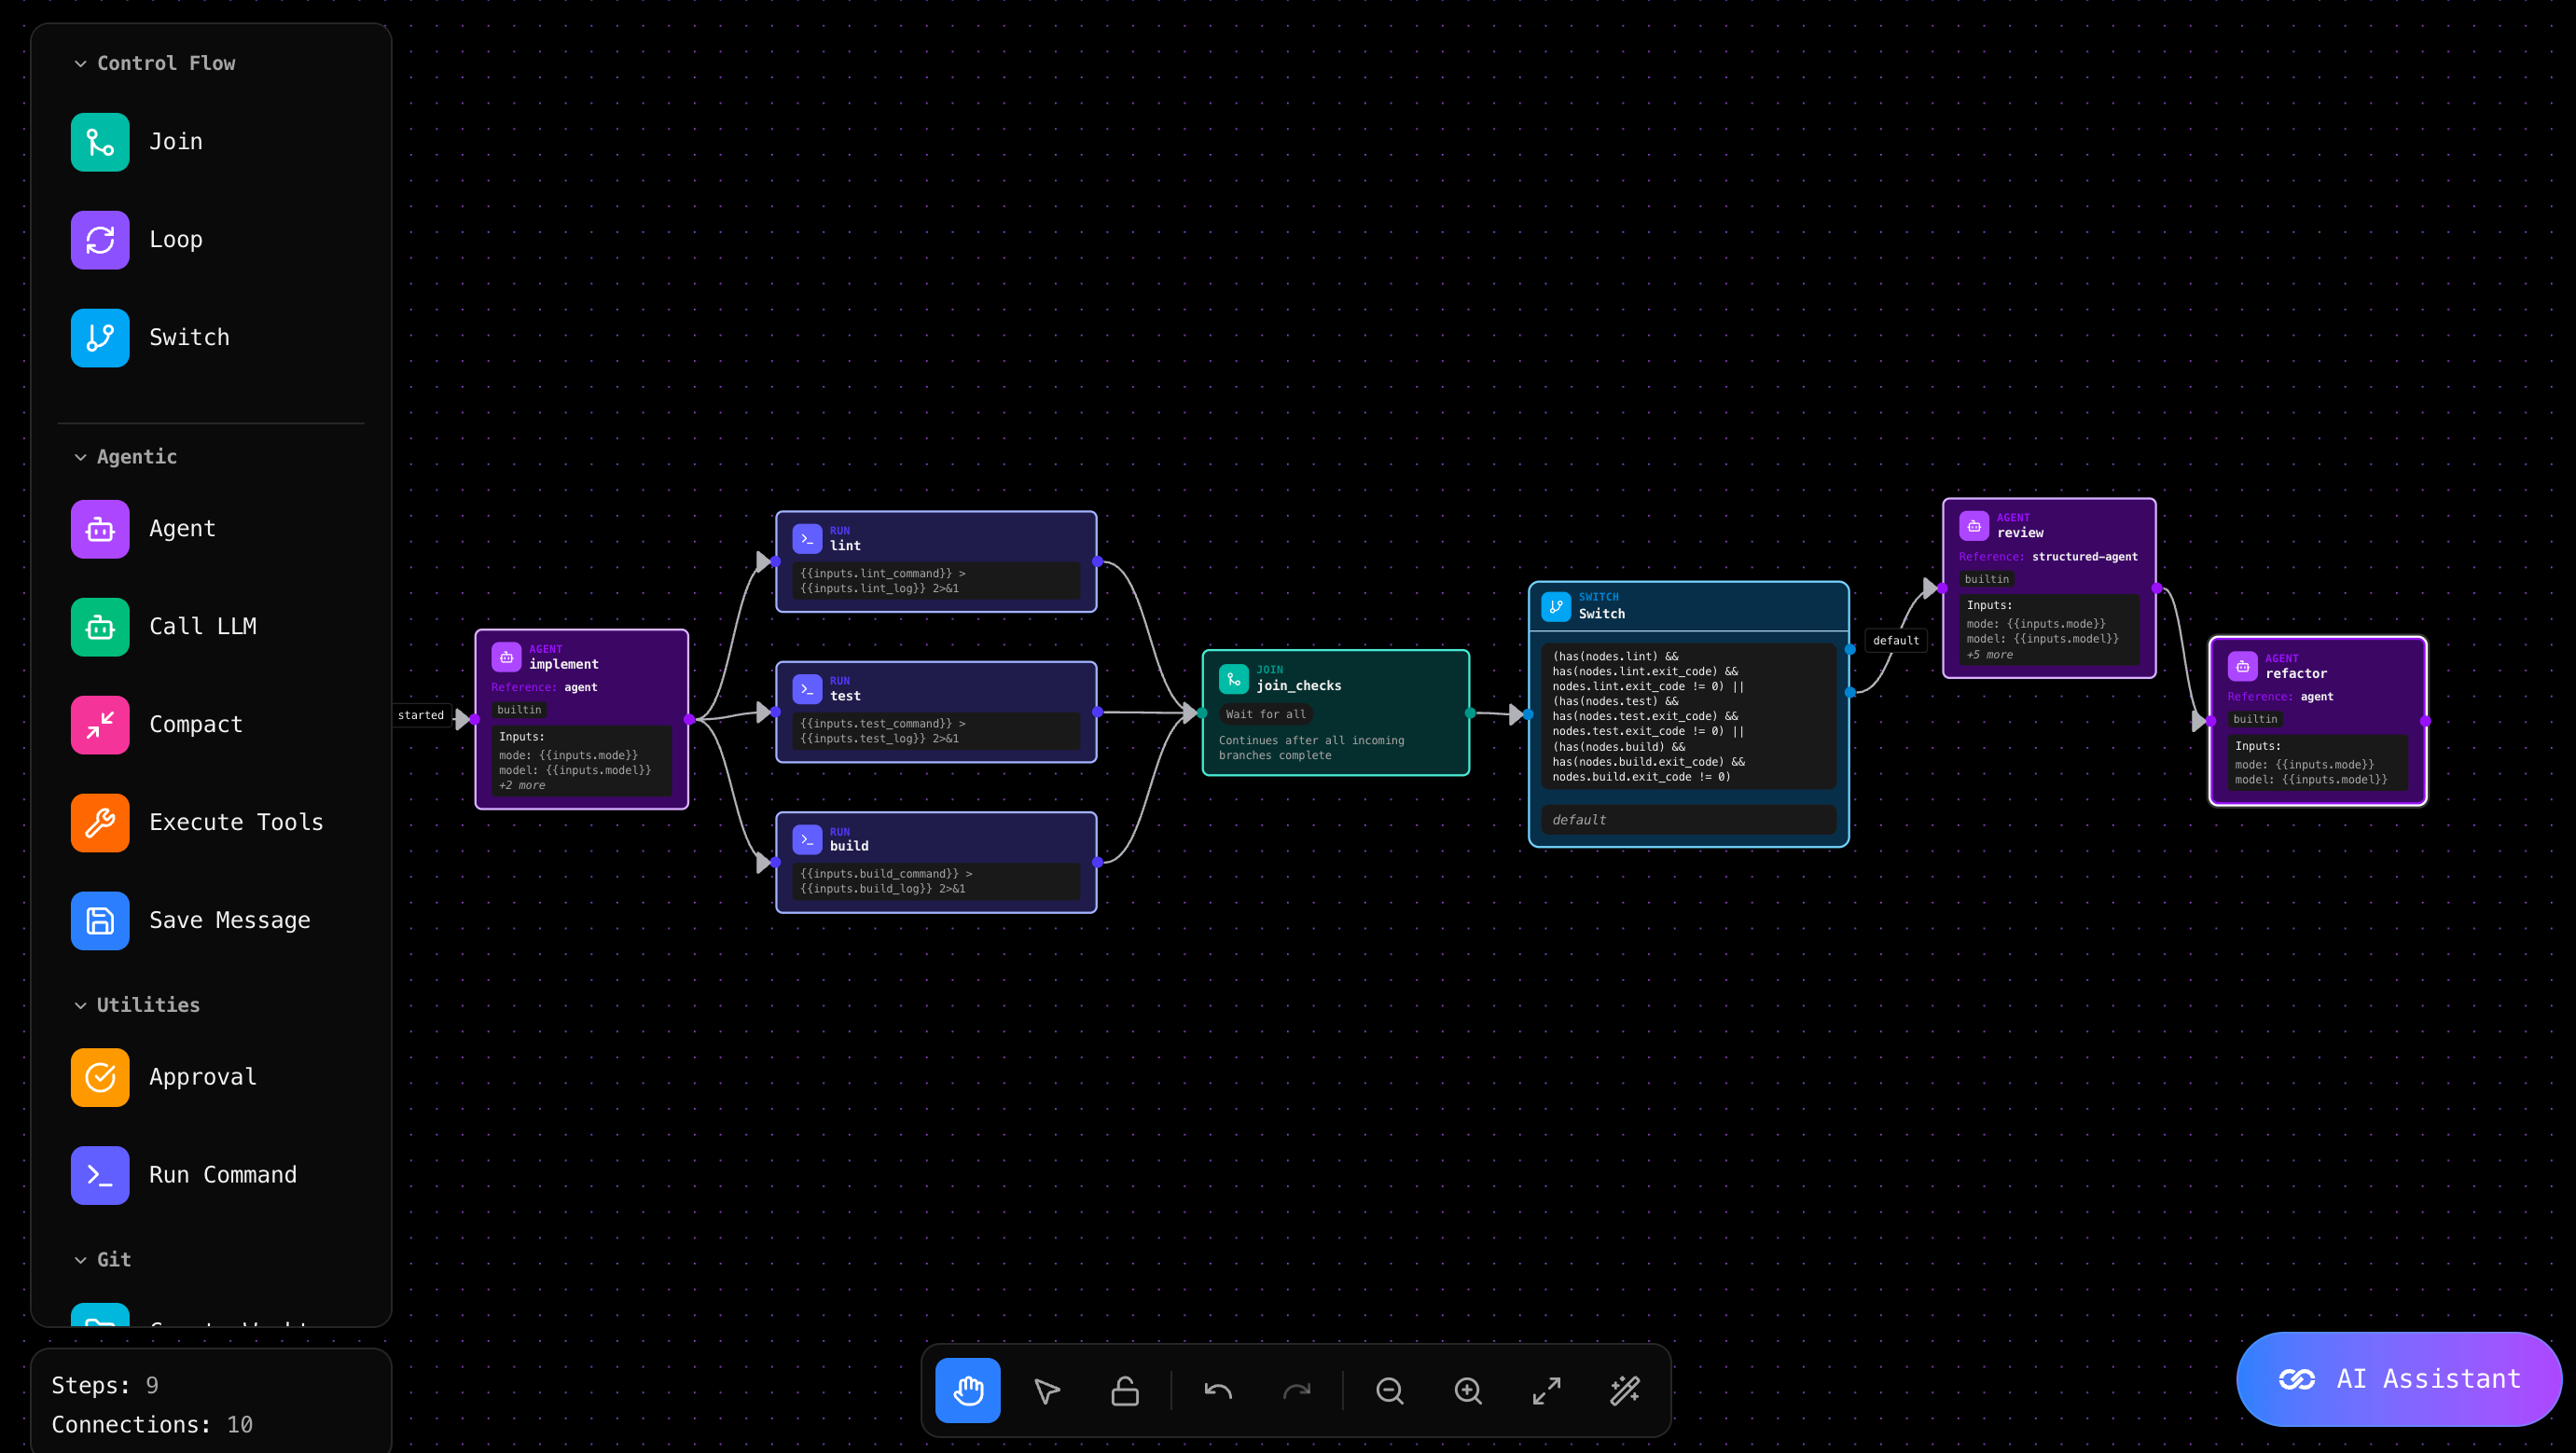This screenshot has height=1453, width=2576.
Task: Click the 'default' edge label
Action: click(x=1896, y=641)
